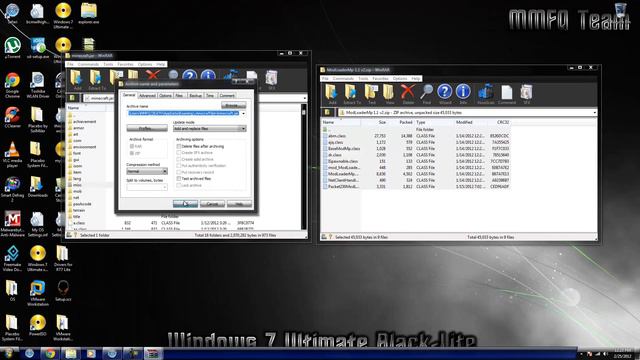Click up-one-level icon in ModLoaderMp address bar

[328, 112]
